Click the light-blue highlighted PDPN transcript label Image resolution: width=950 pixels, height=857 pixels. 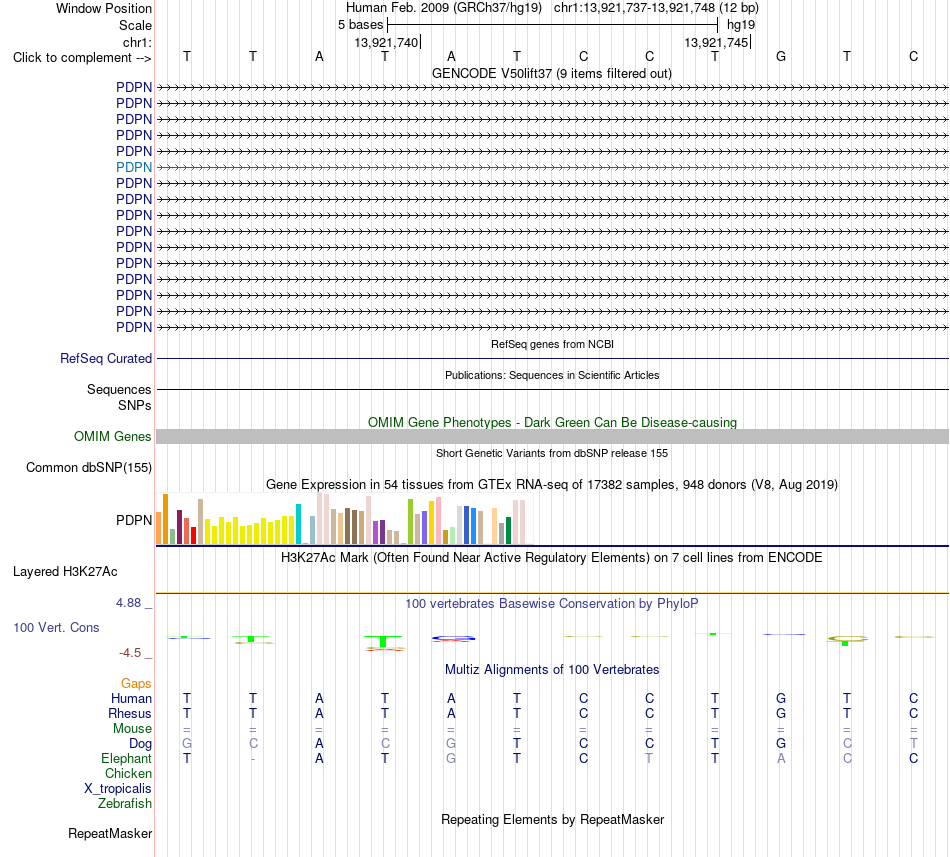pyautogui.click(x=134, y=167)
